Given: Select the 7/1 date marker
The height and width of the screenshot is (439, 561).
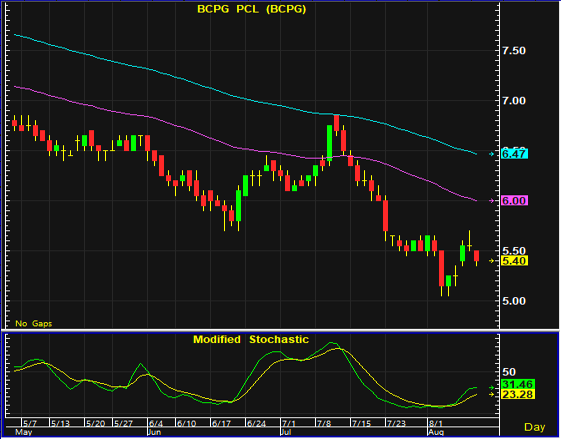Looking at the screenshot, I should click(x=289, y=424).
